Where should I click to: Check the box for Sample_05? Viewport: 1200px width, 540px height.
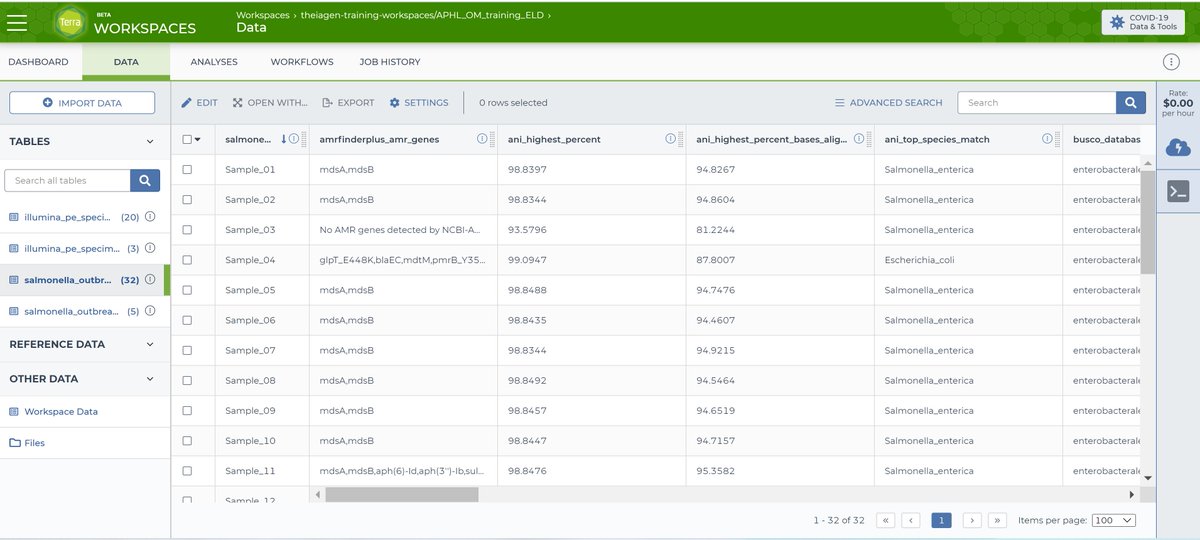click(187, 290)
